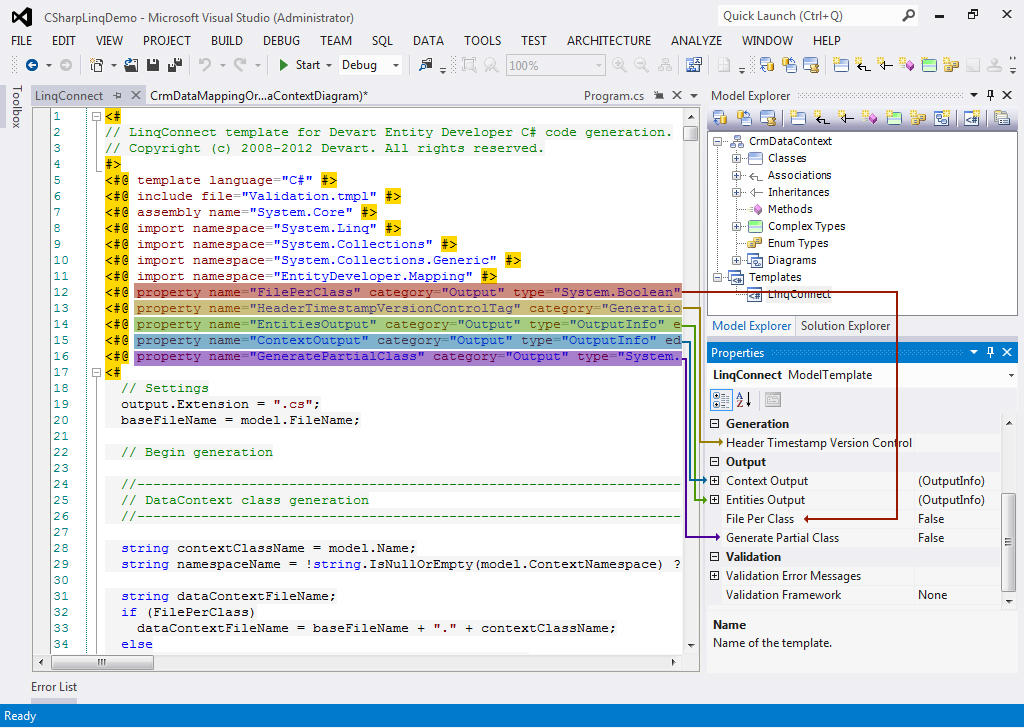Screen dimensions: 1024x728
Task: Click the Undo icon in the toolbar
Action: click(x=205, y=65)
